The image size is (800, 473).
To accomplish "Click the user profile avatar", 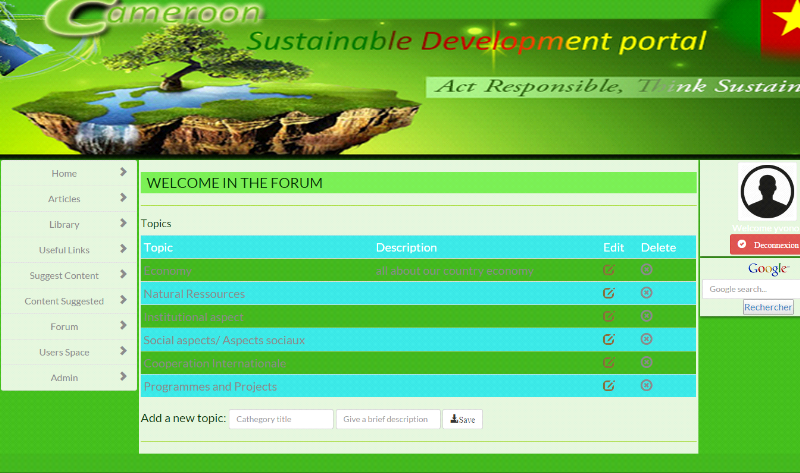I will (767, 192).
